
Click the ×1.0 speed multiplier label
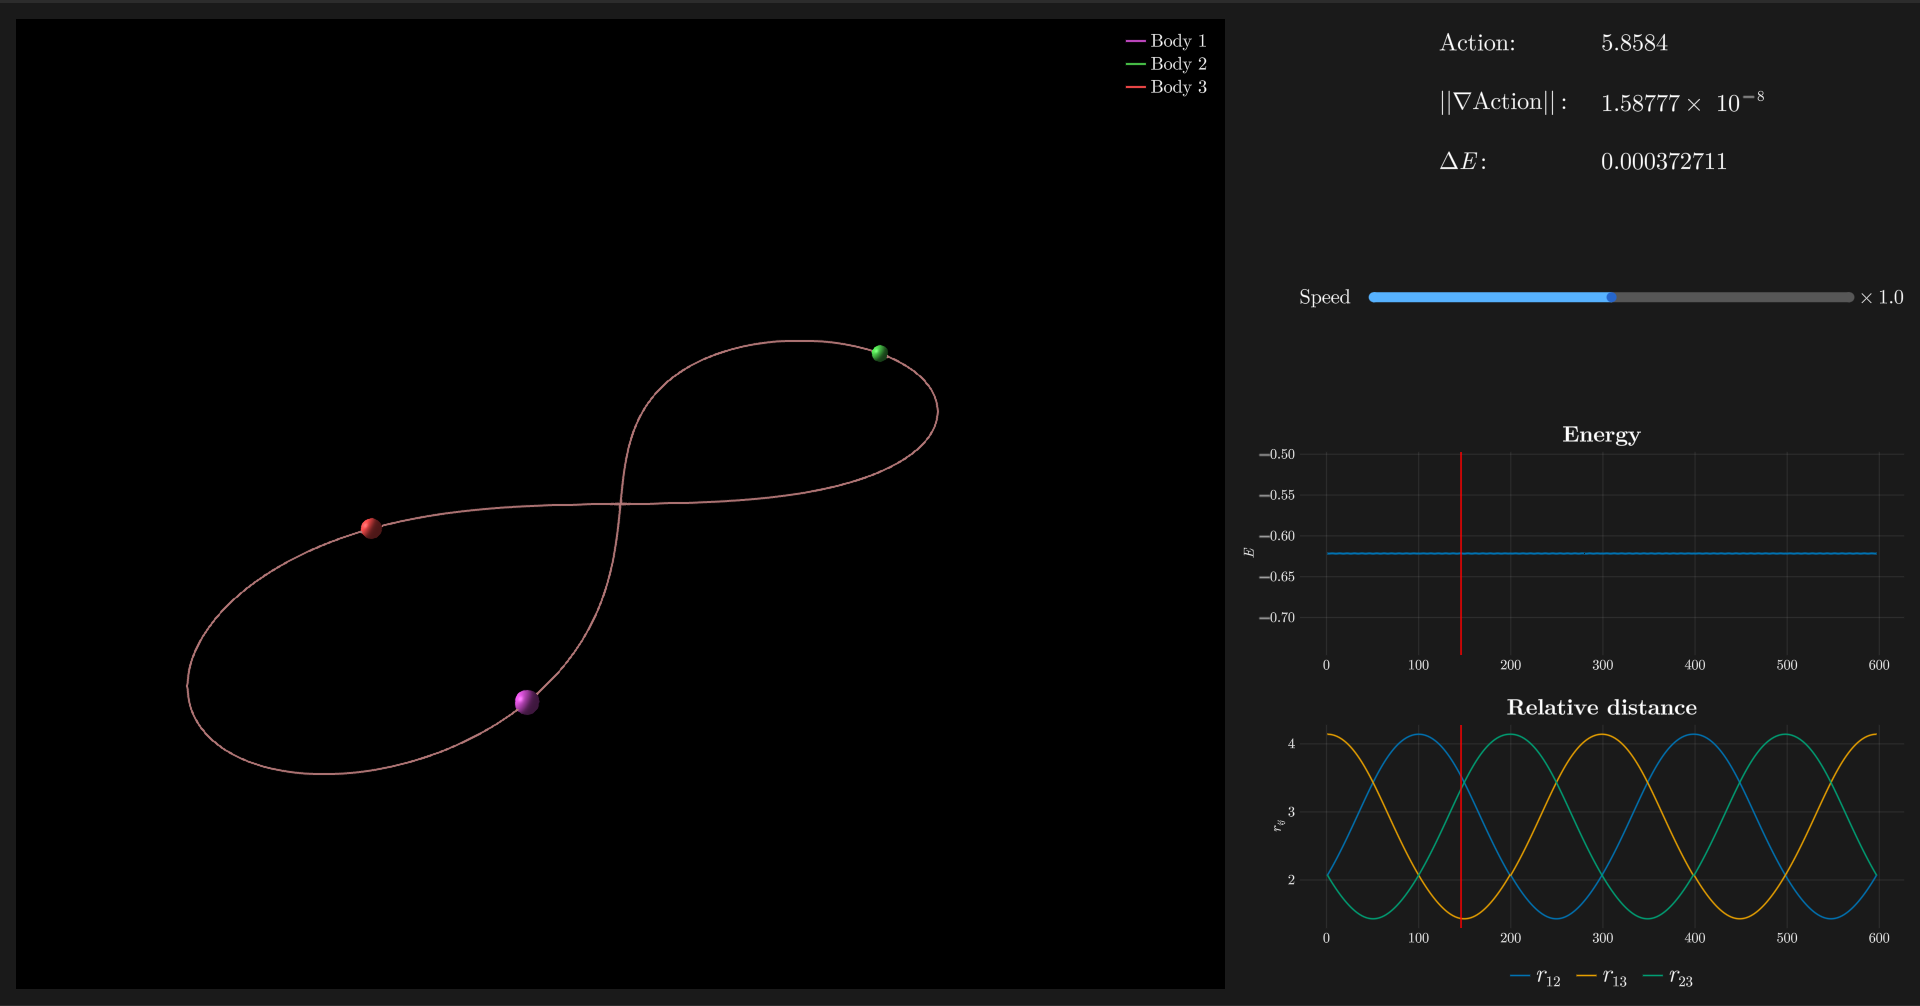coord(1882,297)
